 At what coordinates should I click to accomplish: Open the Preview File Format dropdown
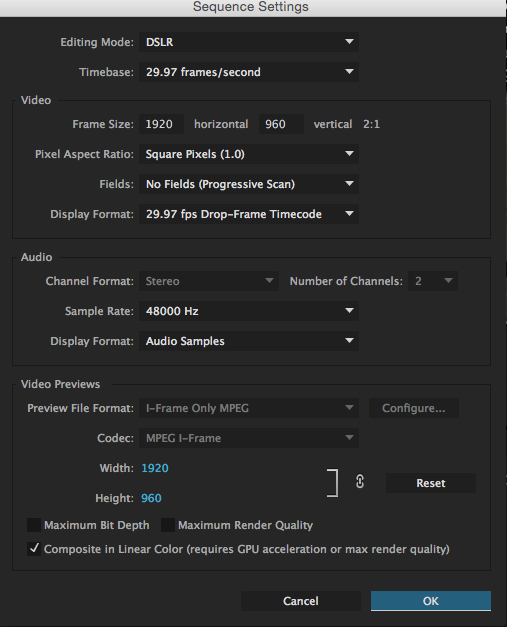pyautogui.click(x=249, y=408)
